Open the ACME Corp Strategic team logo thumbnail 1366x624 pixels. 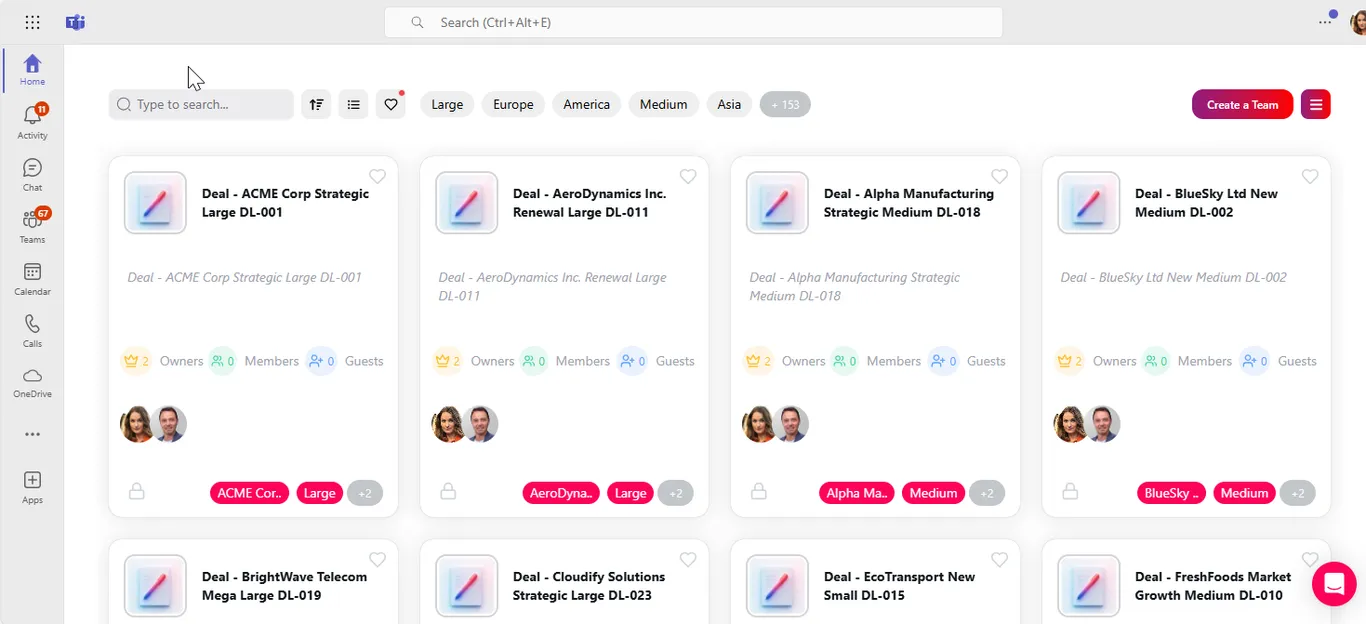click(x=155, y=203)
